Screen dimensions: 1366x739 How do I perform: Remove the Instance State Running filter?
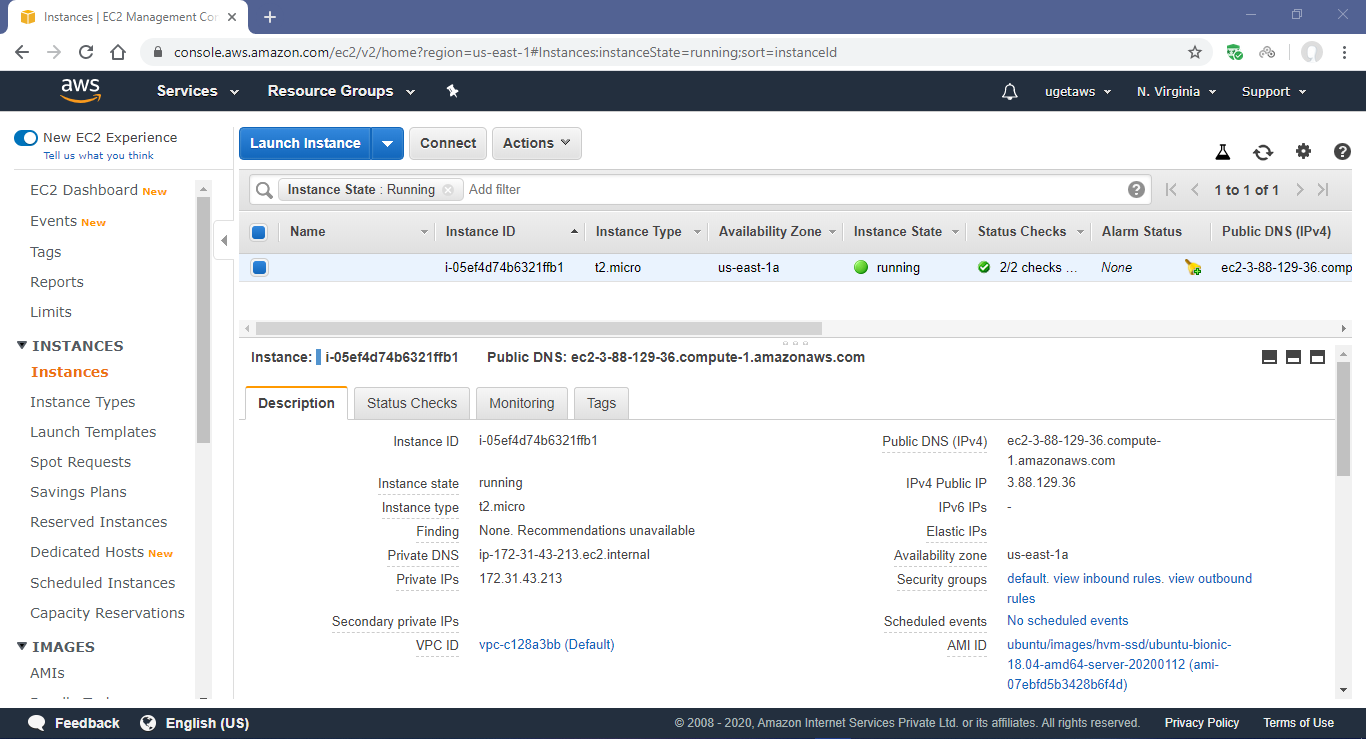tap(447, 189)
